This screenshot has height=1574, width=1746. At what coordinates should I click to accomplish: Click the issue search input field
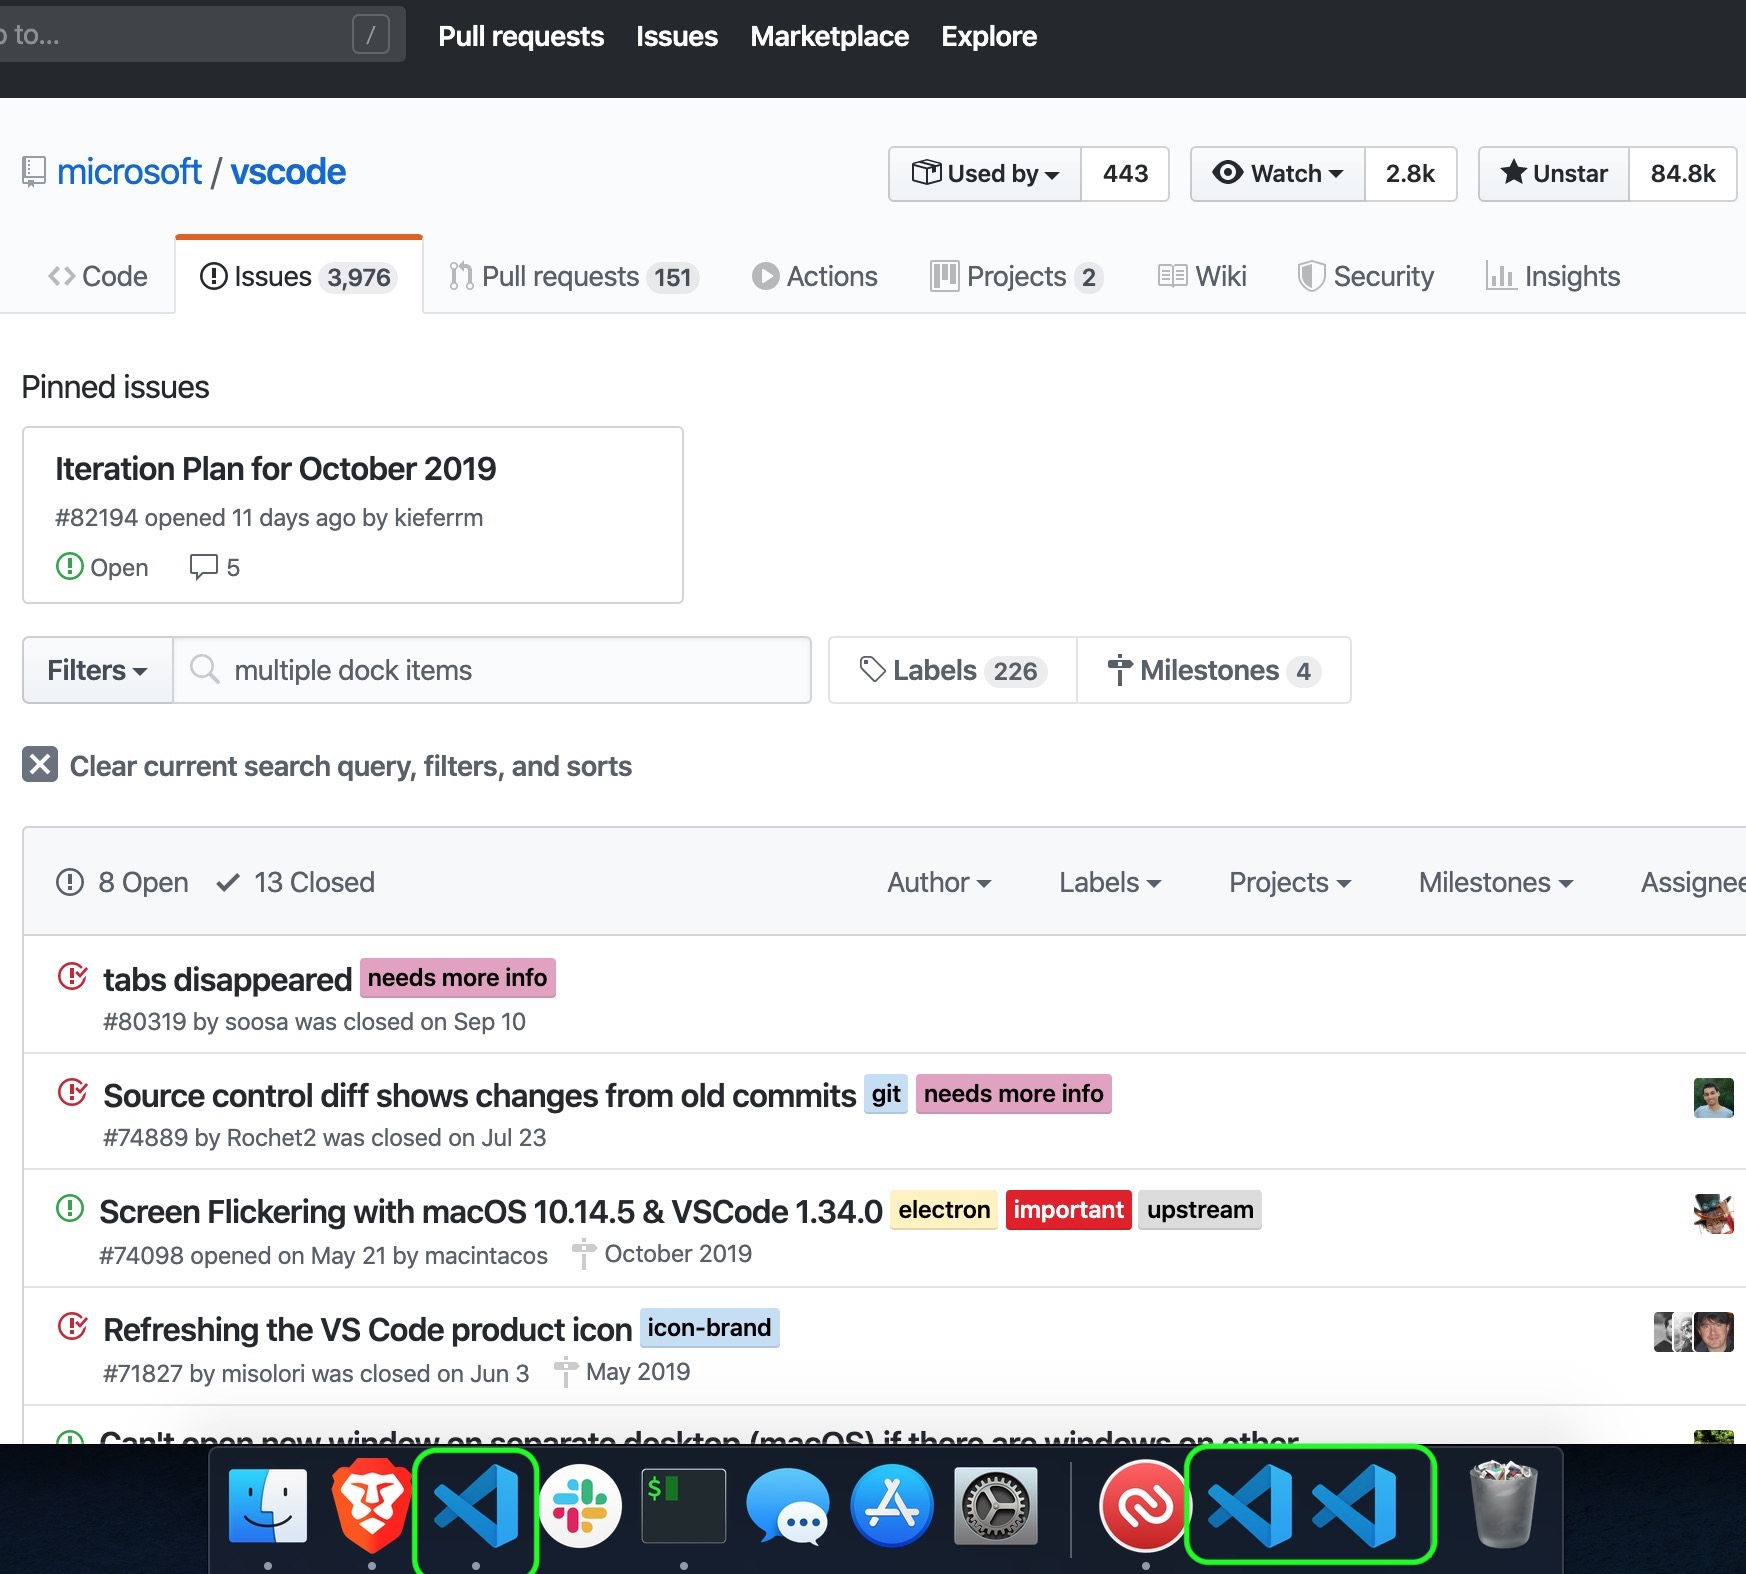[x=492, y=670]
